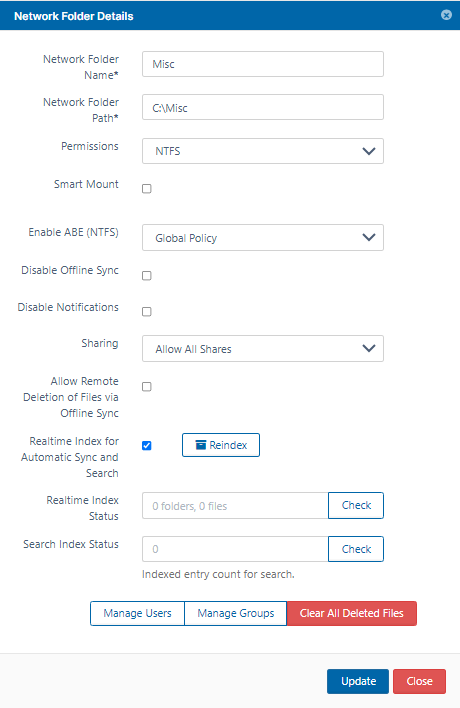This screenshot has width=460, height=708.
Task: Check the Disable Notifications box
Action: pos(147,312)
